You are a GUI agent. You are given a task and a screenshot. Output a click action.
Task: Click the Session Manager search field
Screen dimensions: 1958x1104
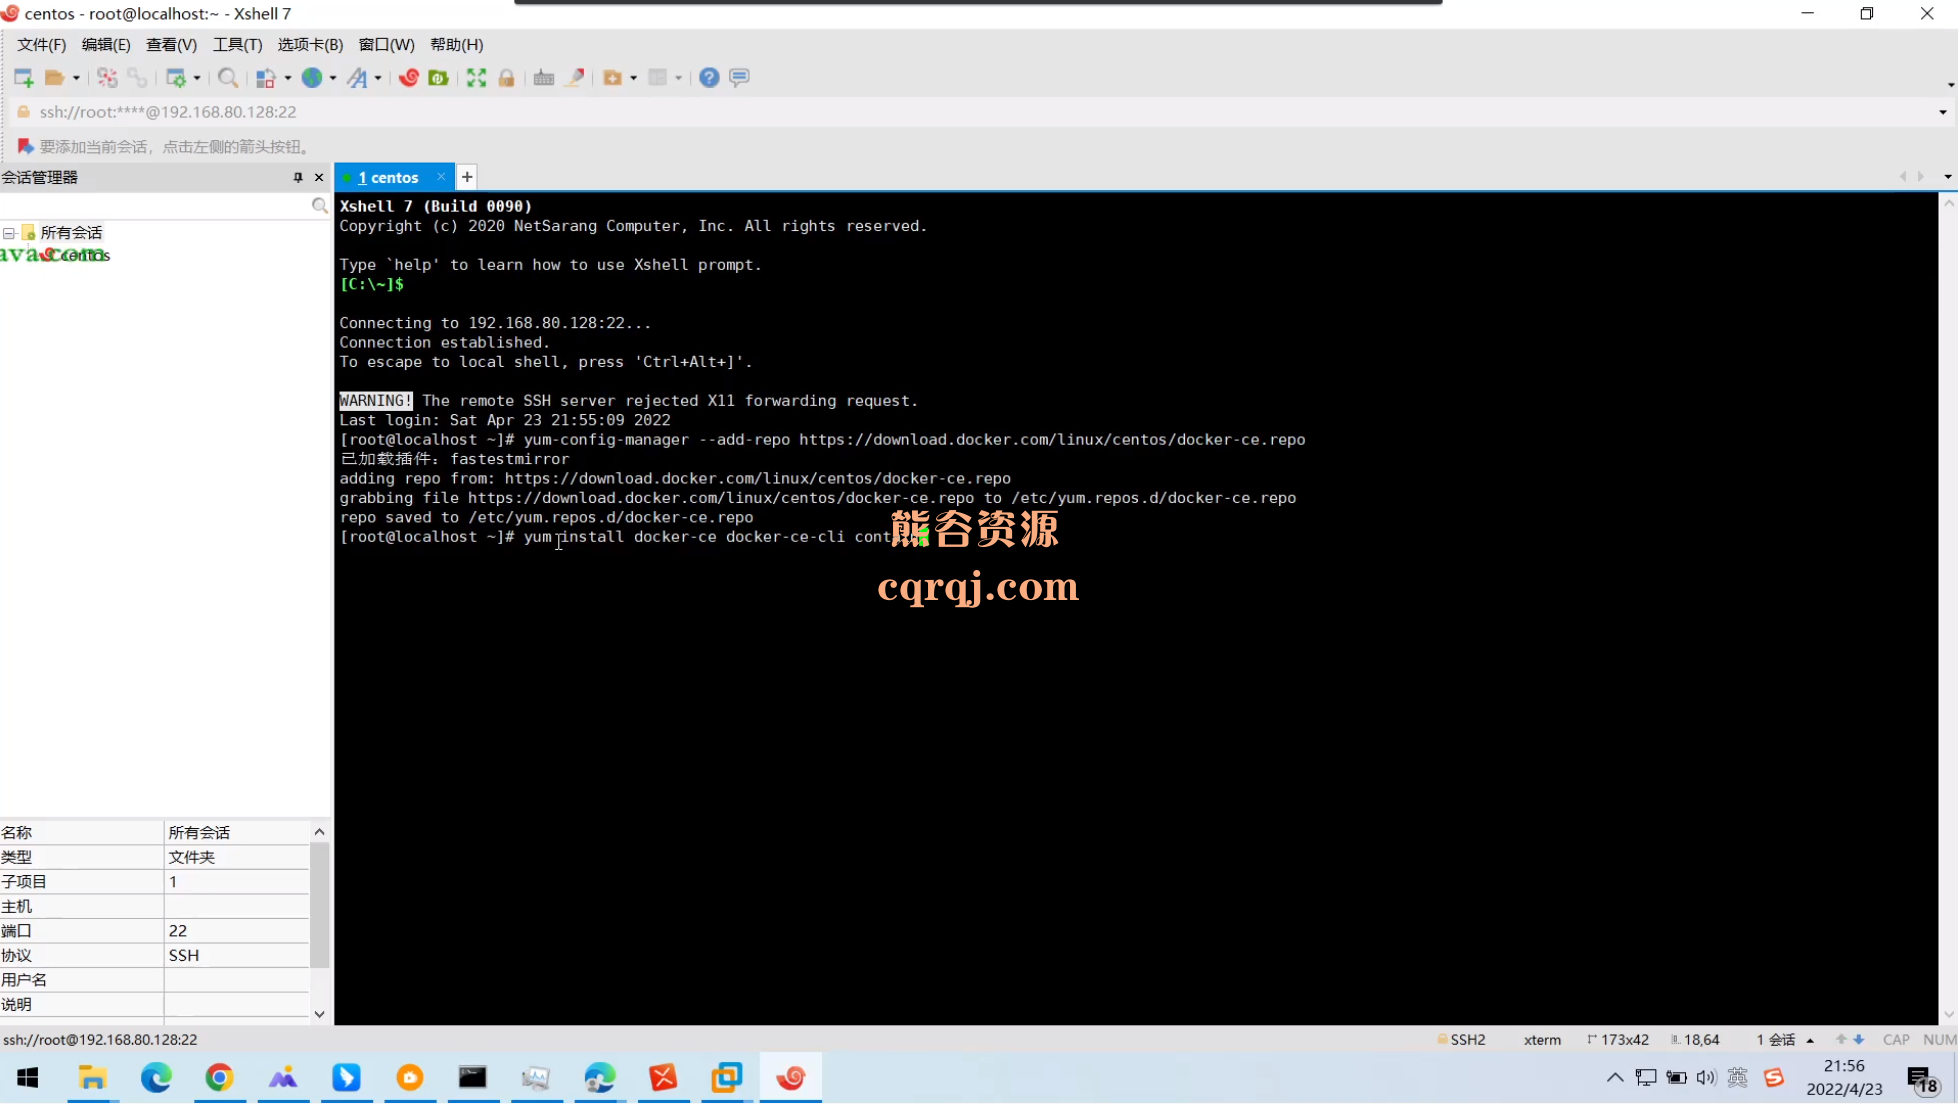click(x=155, y=206)
